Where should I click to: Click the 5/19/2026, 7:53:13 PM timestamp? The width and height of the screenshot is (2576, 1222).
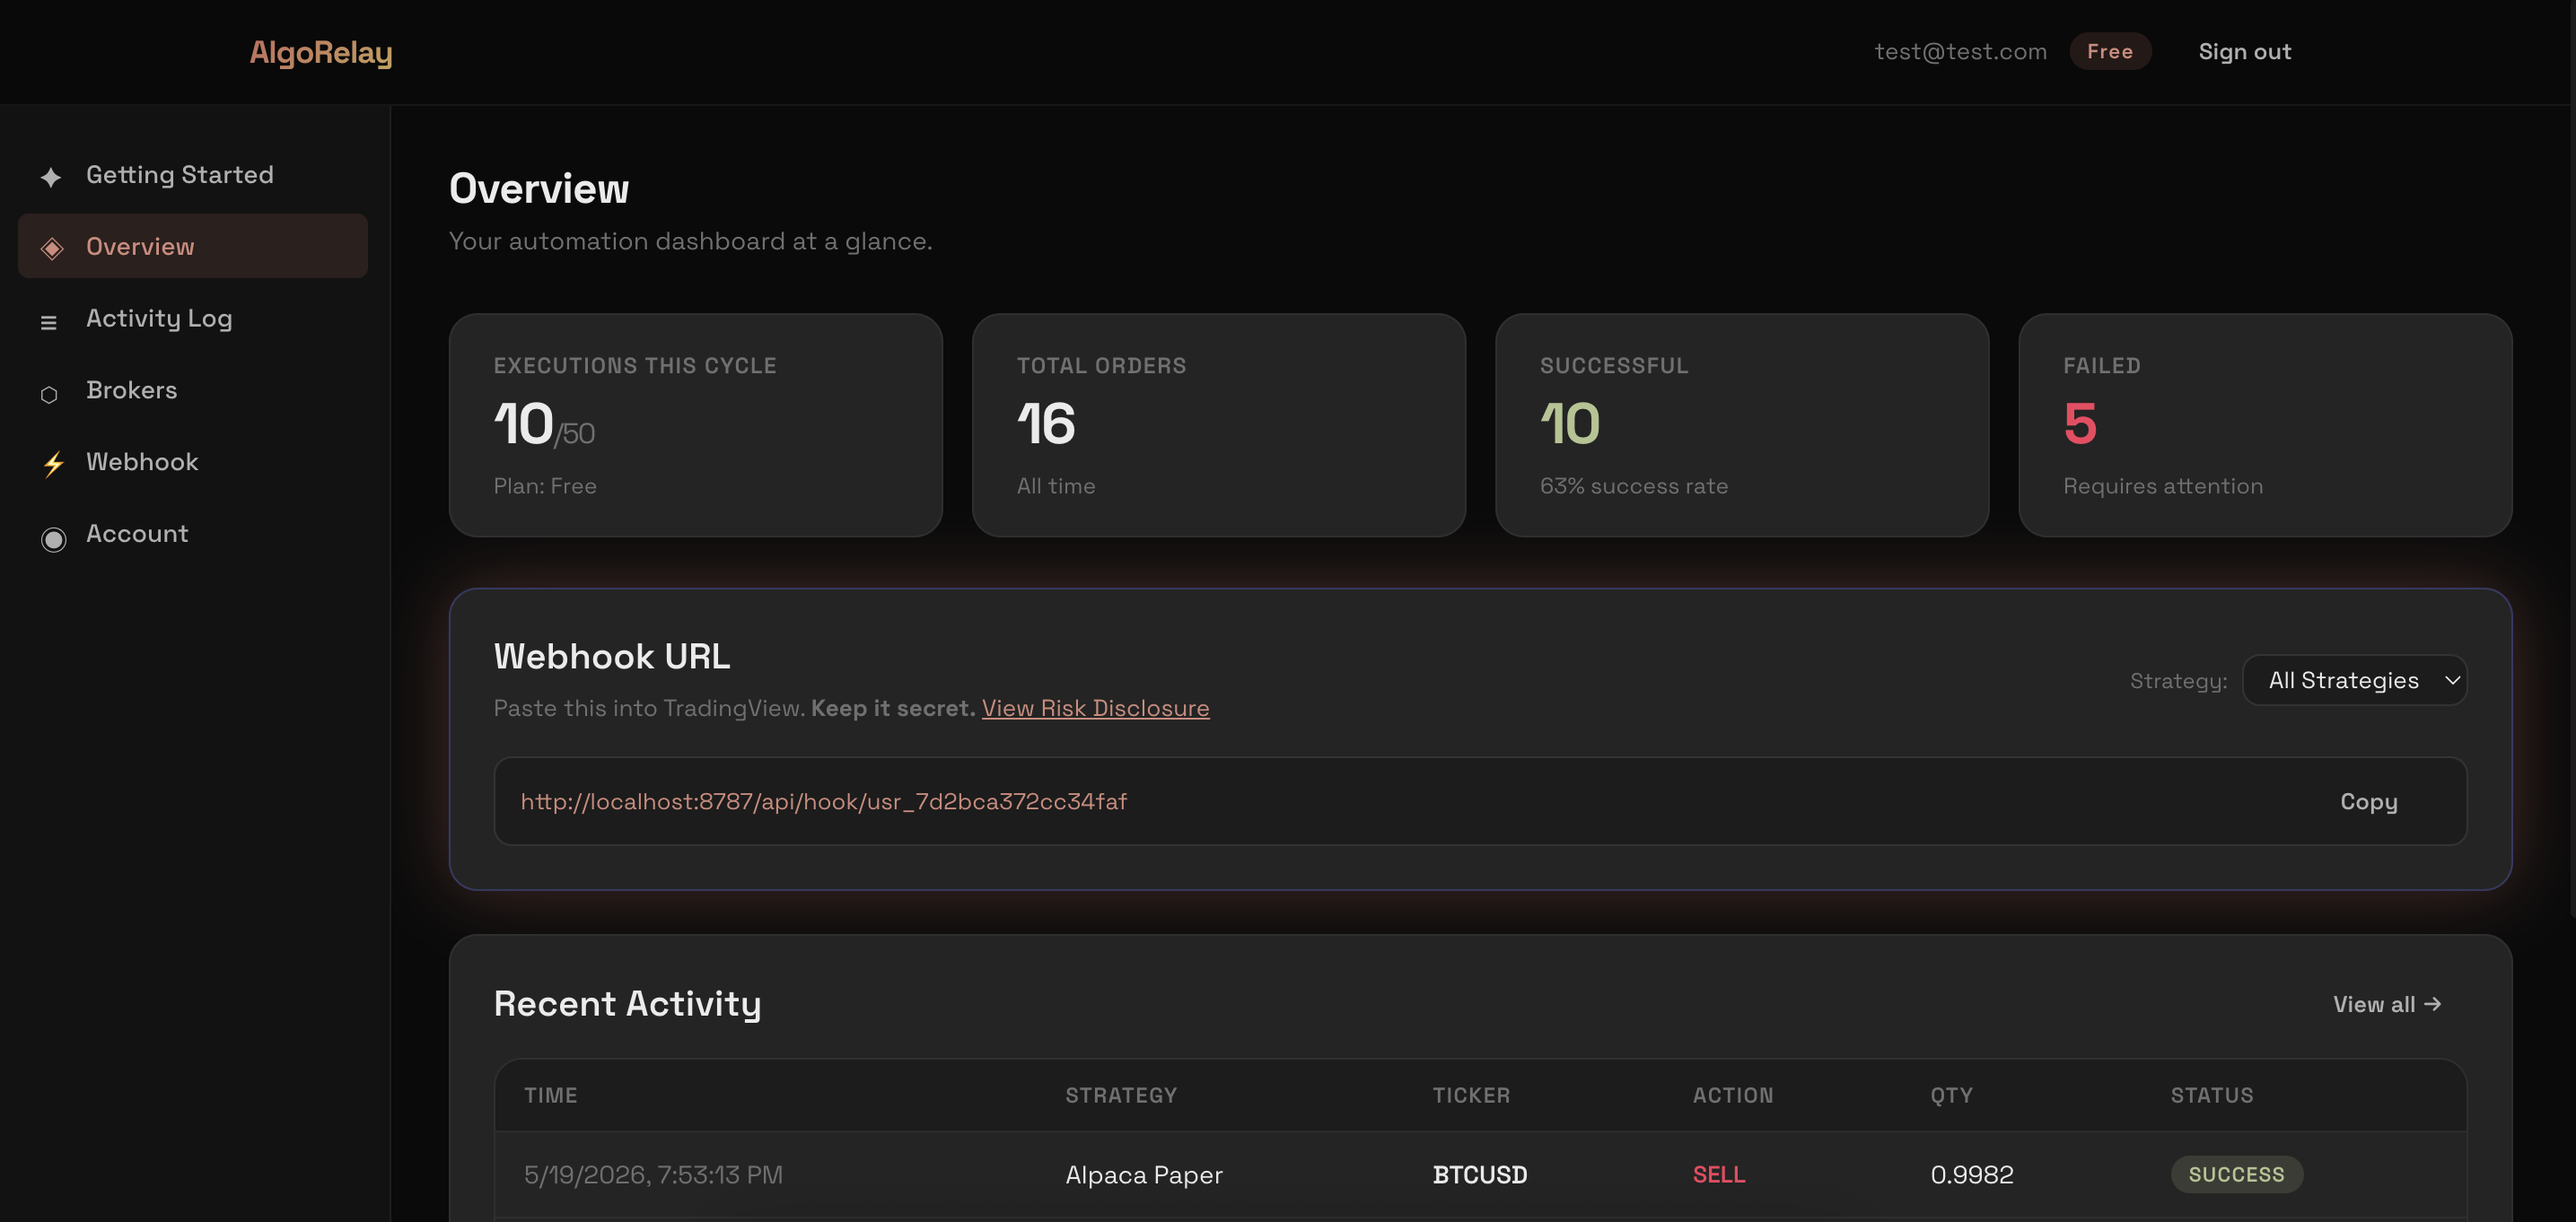coord(653,1174)
